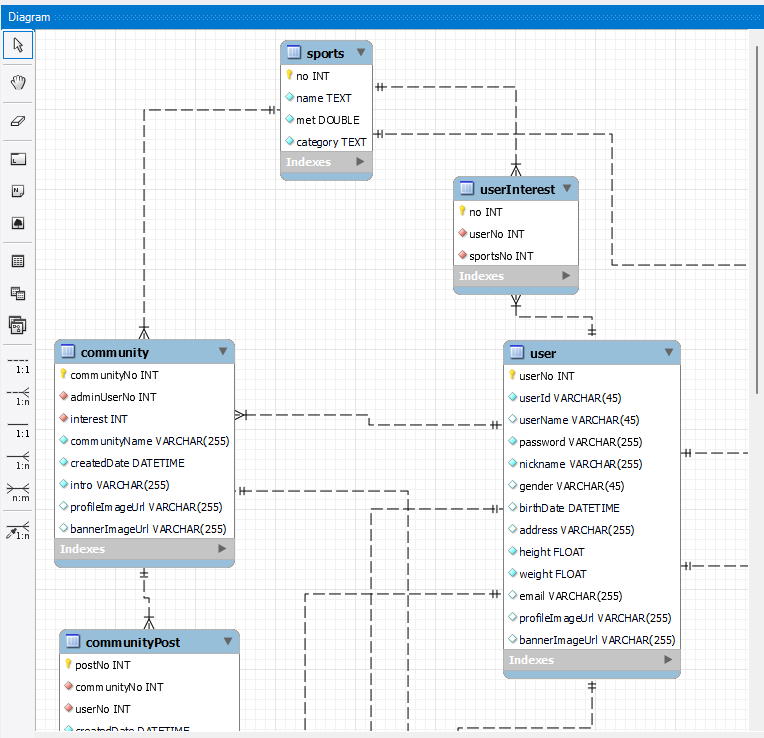Collapse the userInterest table with header arrow
This screenshot has width=764, height=738.
567,188
